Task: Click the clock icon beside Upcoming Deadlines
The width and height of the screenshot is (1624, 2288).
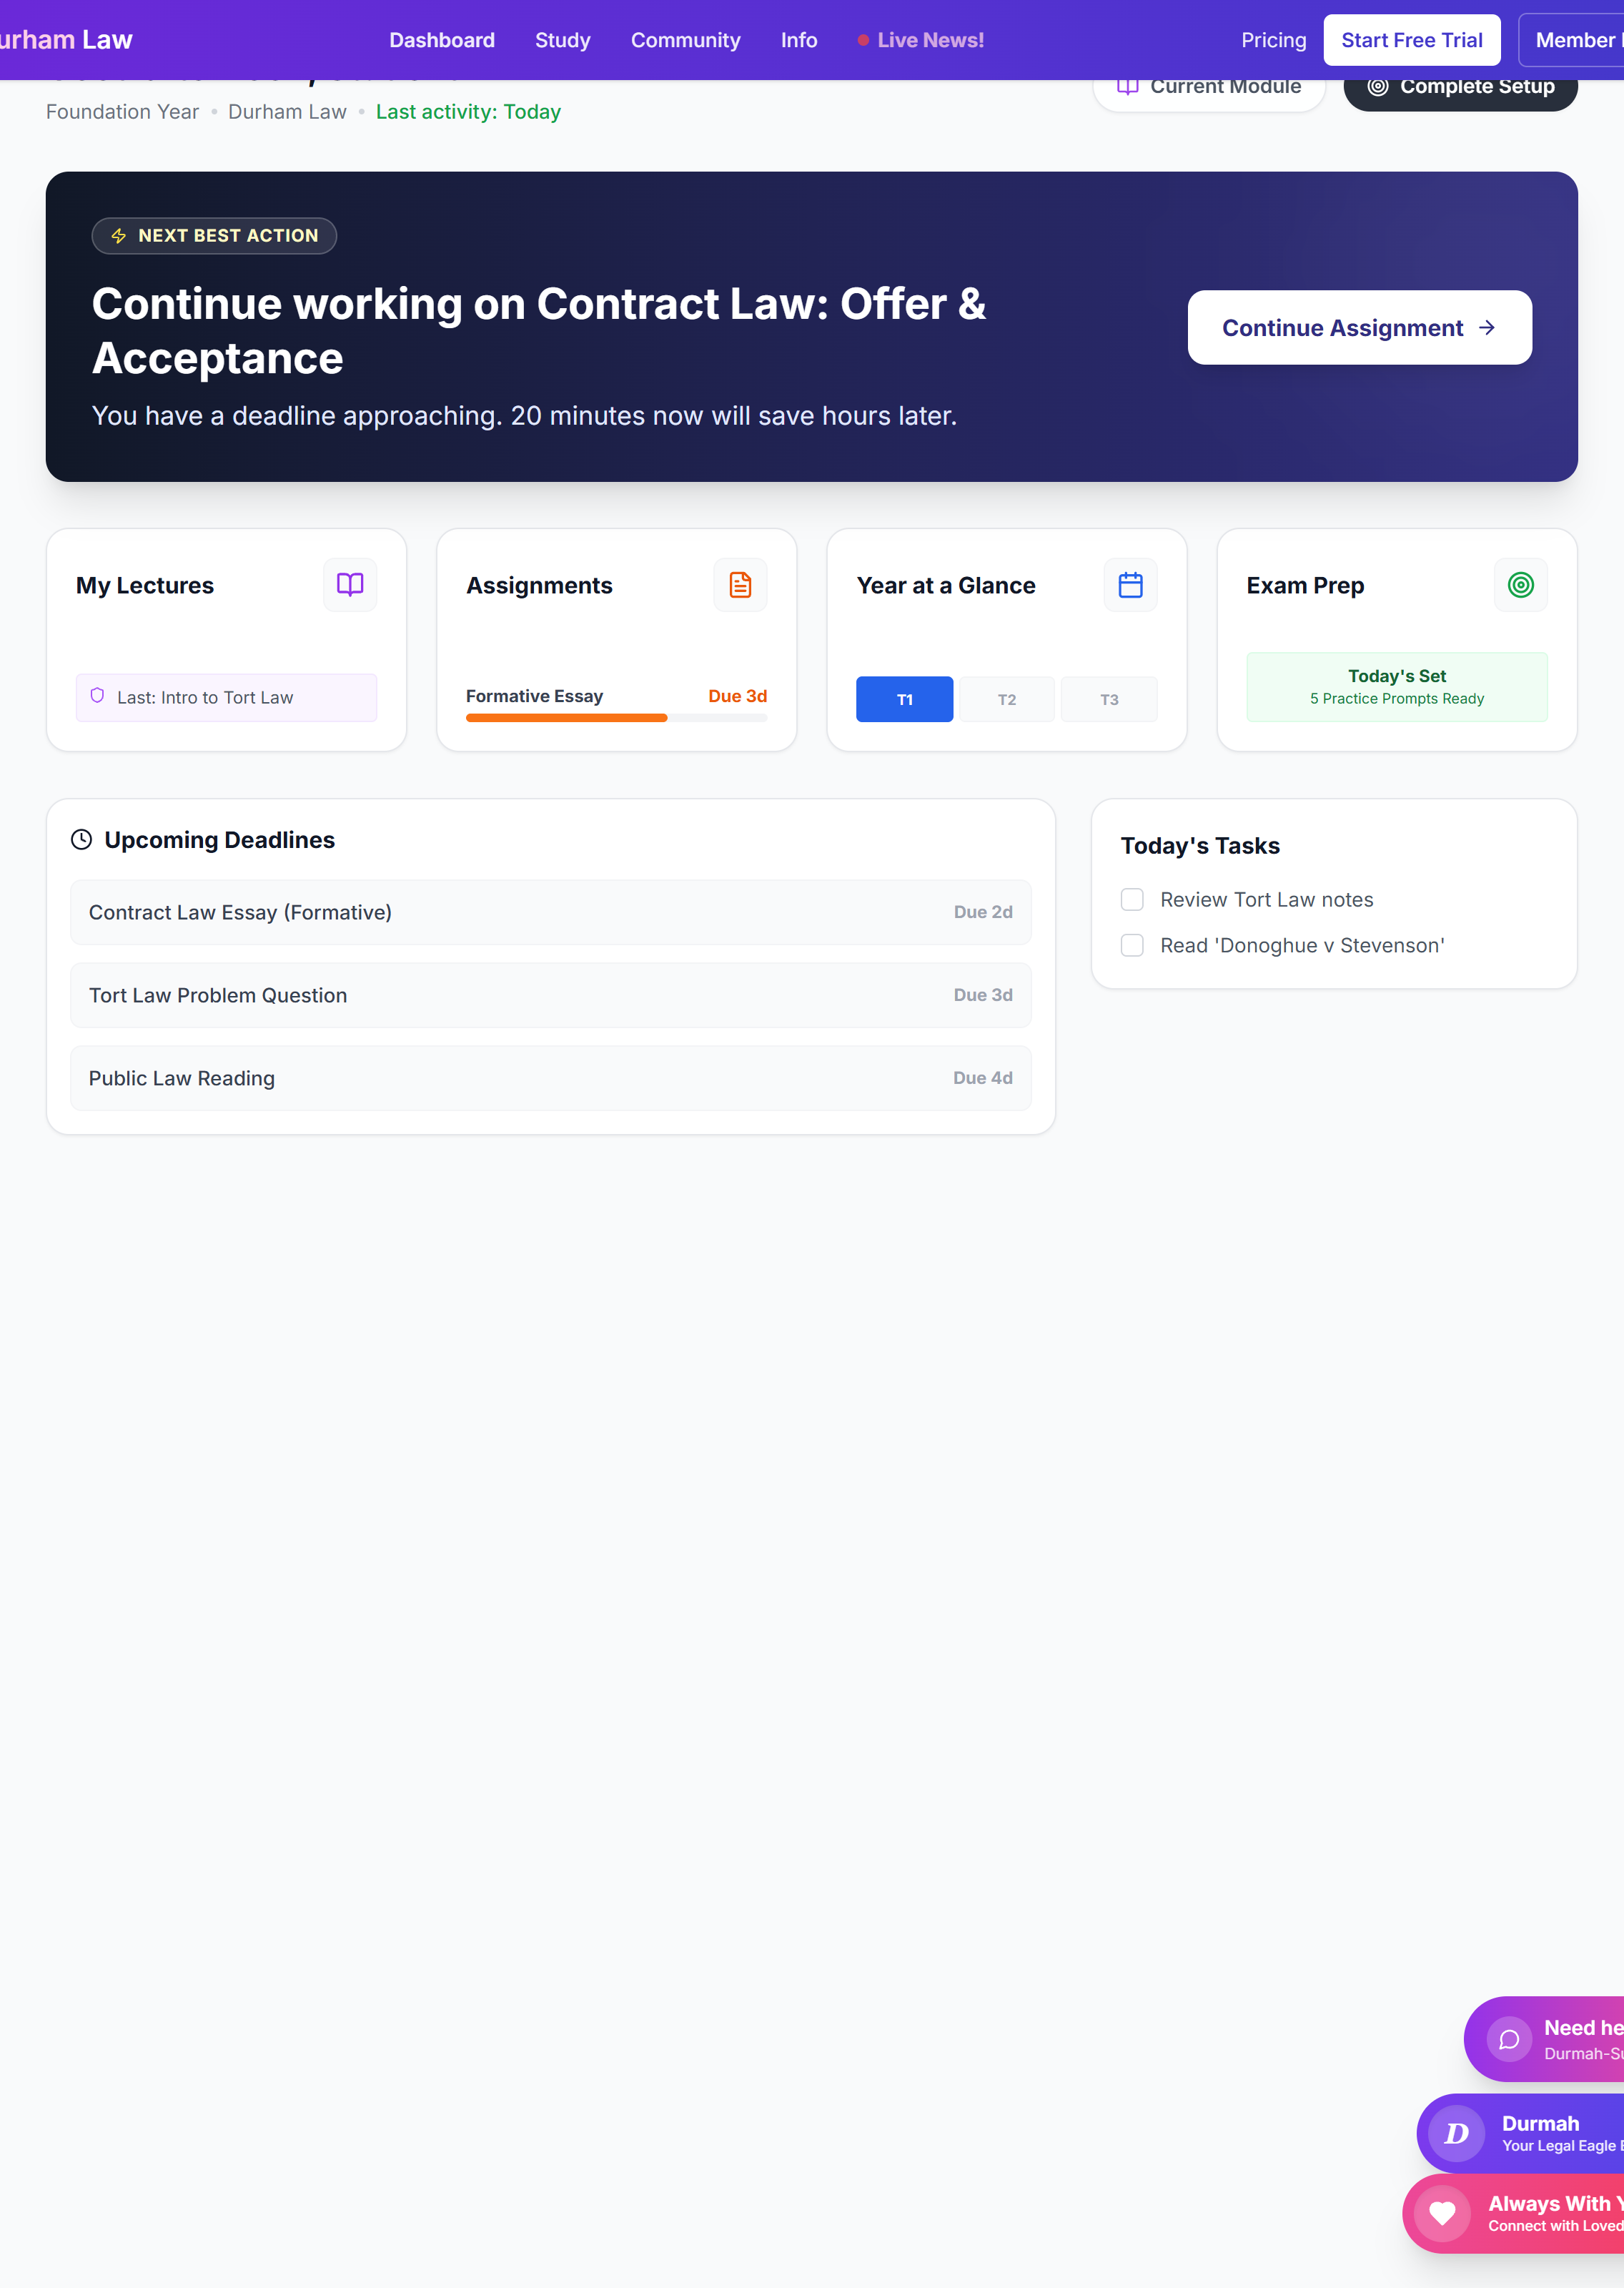Action: [81, 840]
